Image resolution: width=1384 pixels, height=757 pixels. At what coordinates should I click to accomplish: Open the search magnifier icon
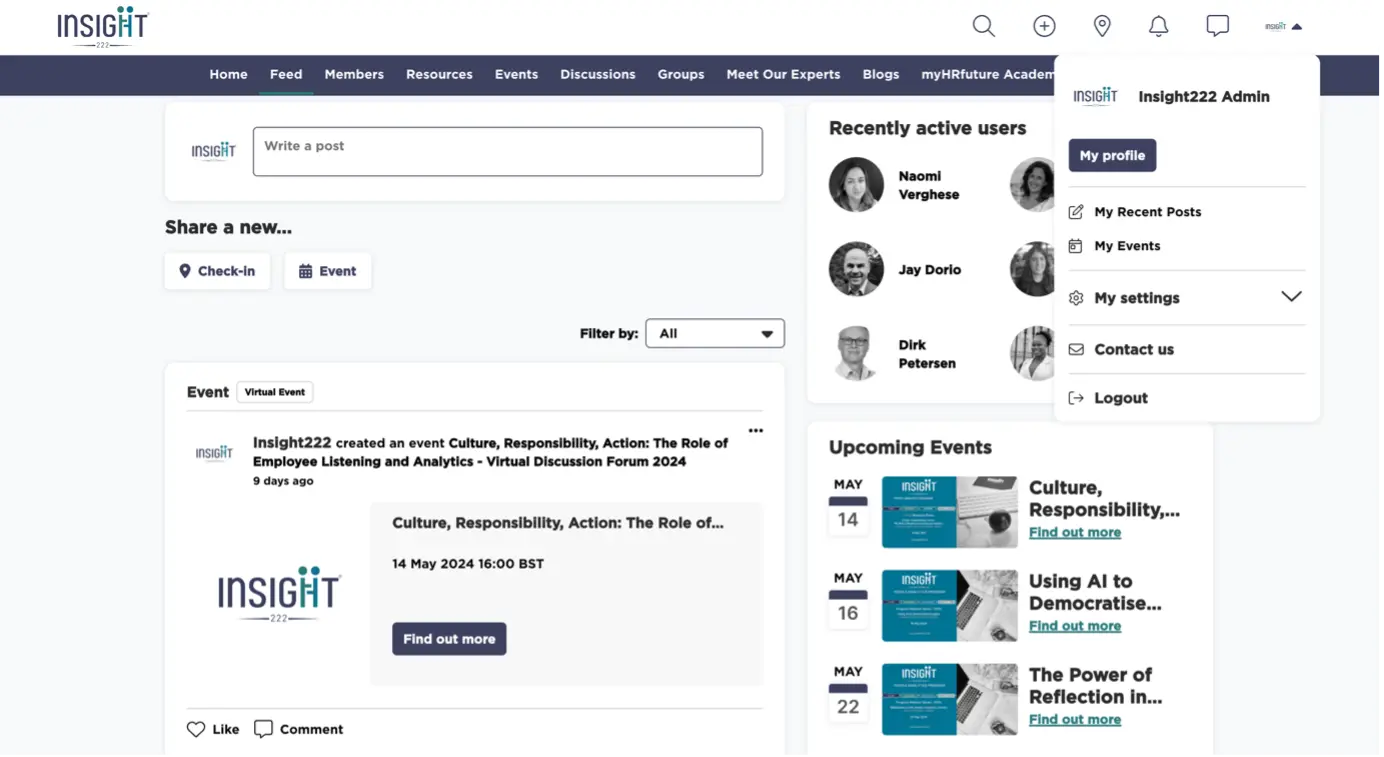pos(984,27)
